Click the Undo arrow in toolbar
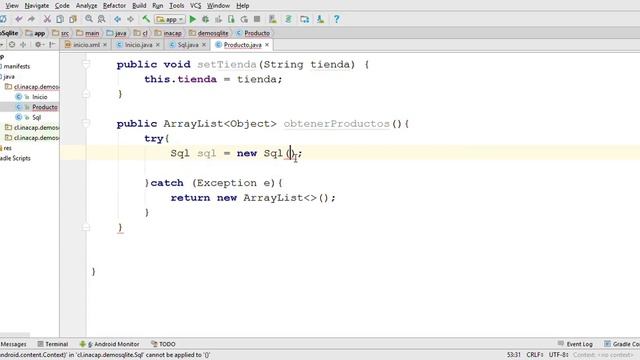The height and width of the screenshot is (360, 640). point(19,19)
